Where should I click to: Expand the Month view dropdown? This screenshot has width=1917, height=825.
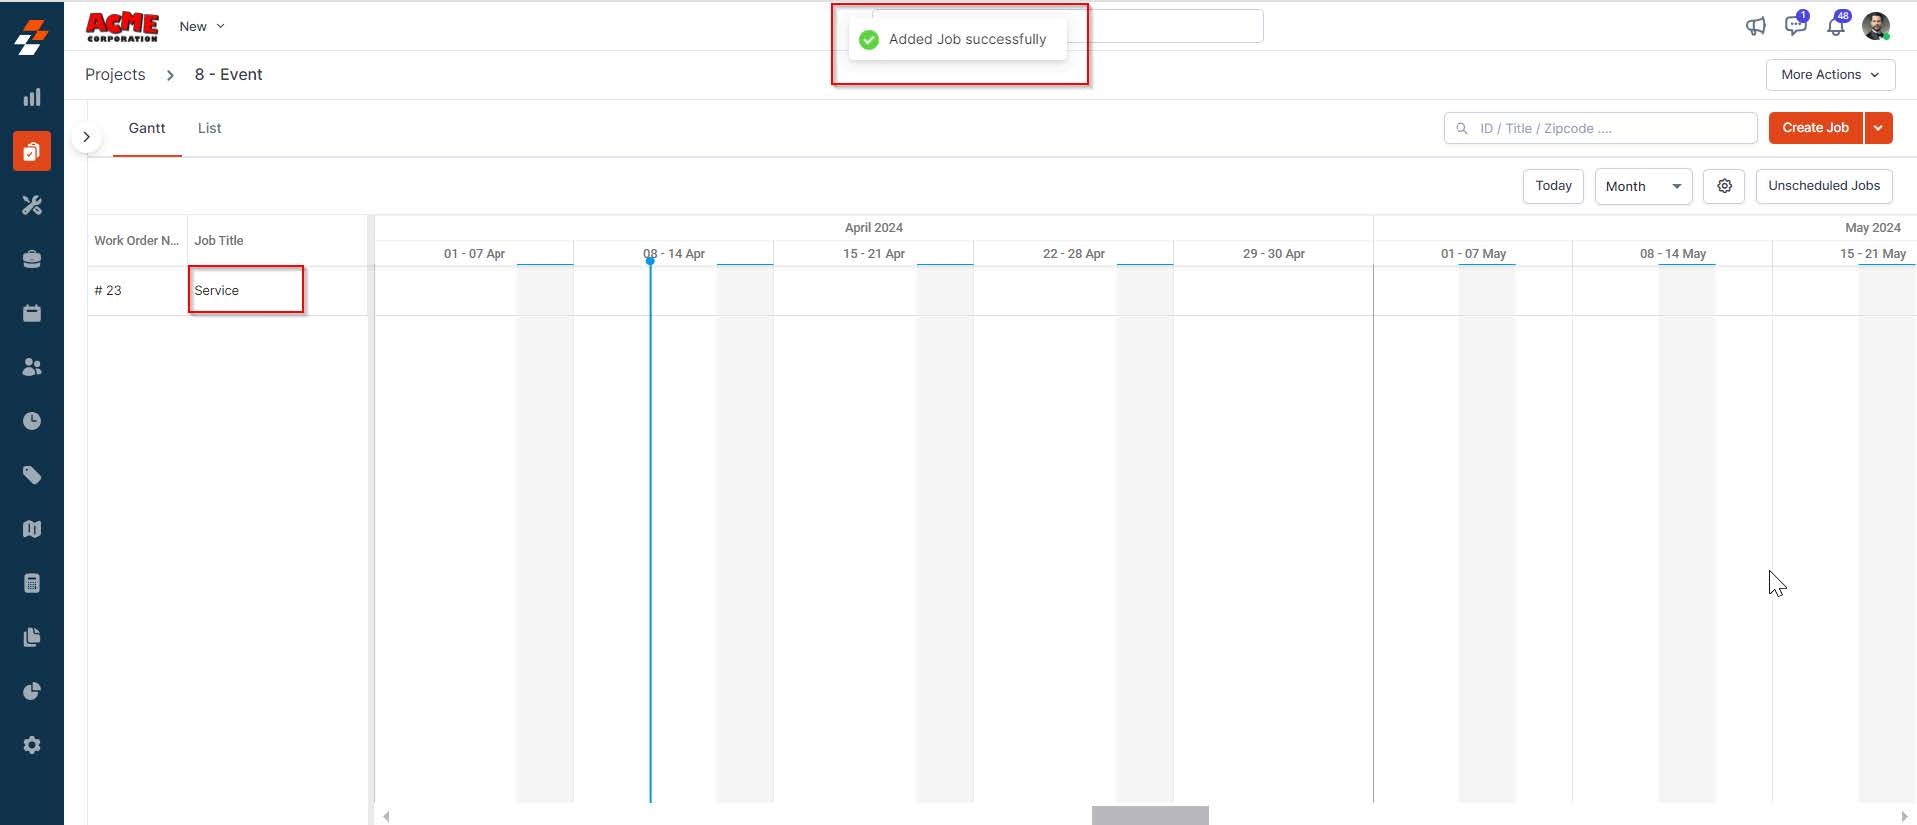(1643, 186)
